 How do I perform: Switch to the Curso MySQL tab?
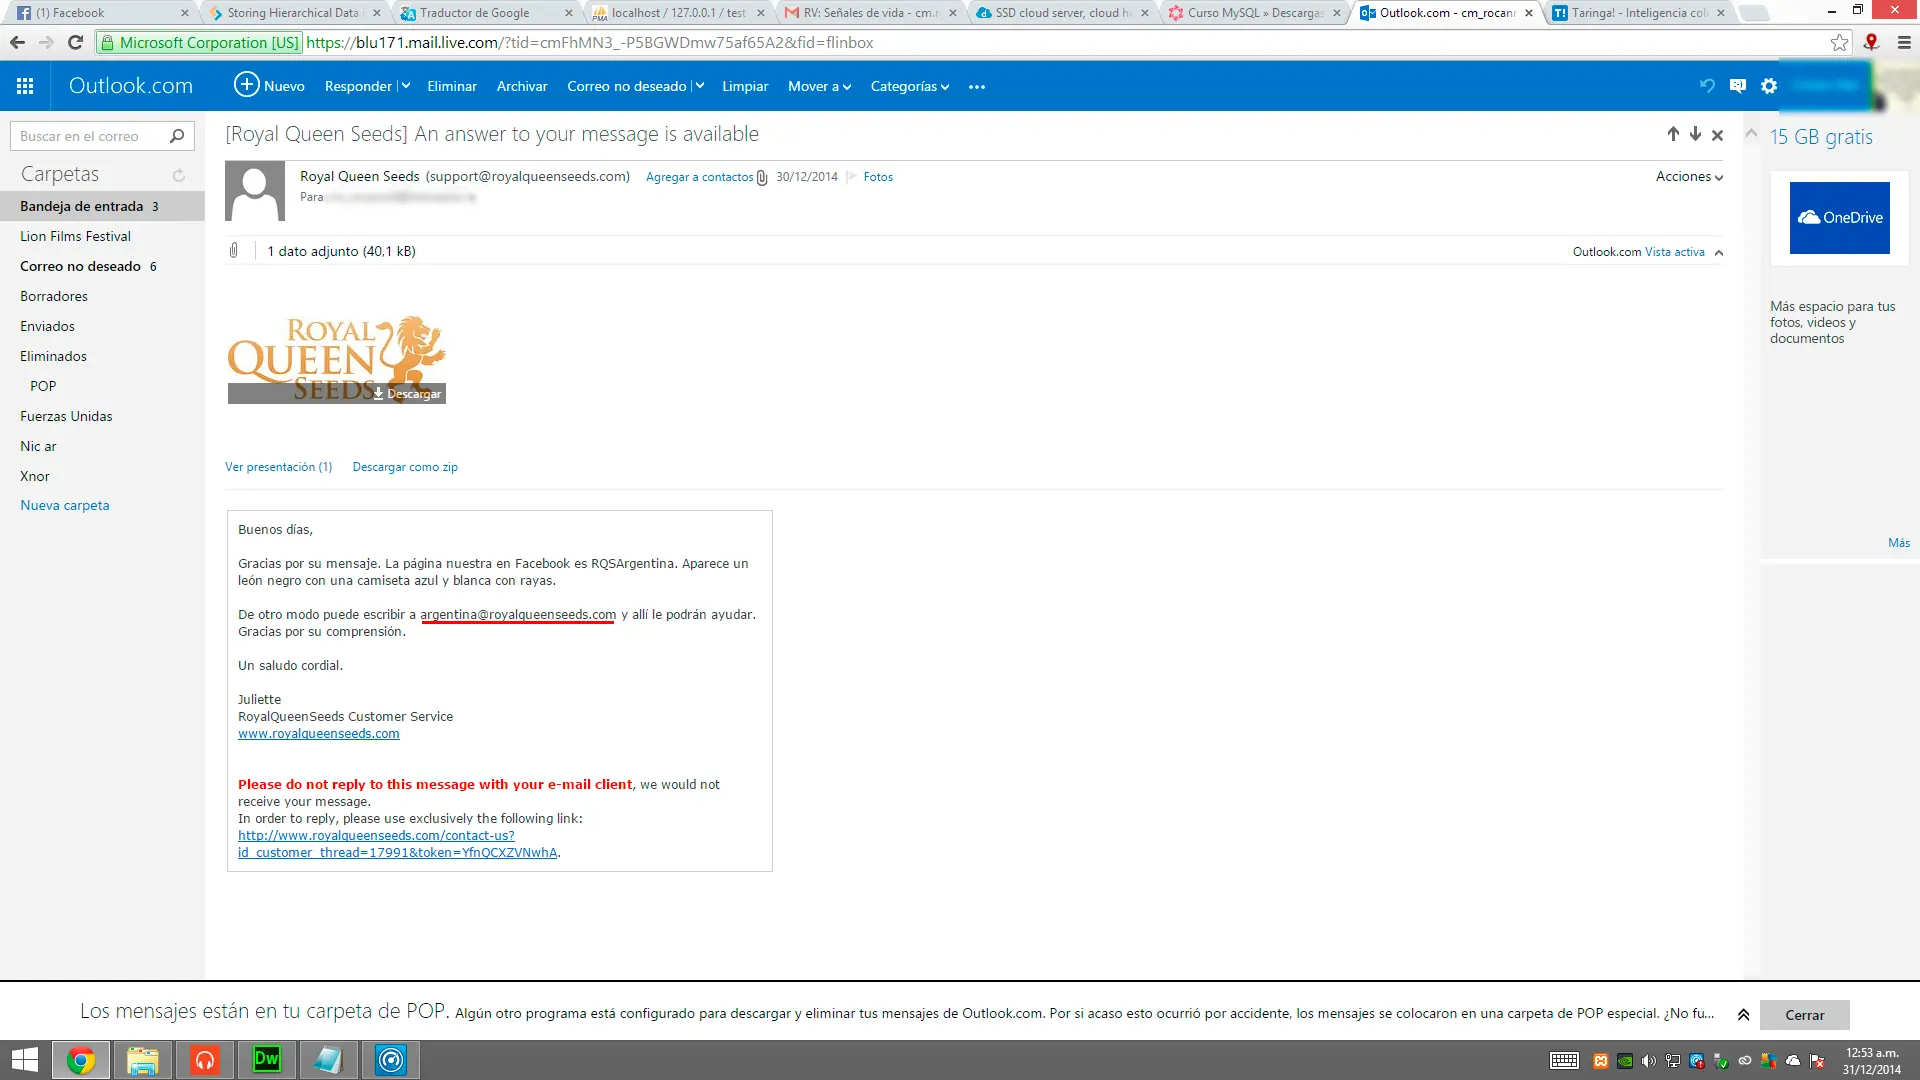(x=1254, y=13)
